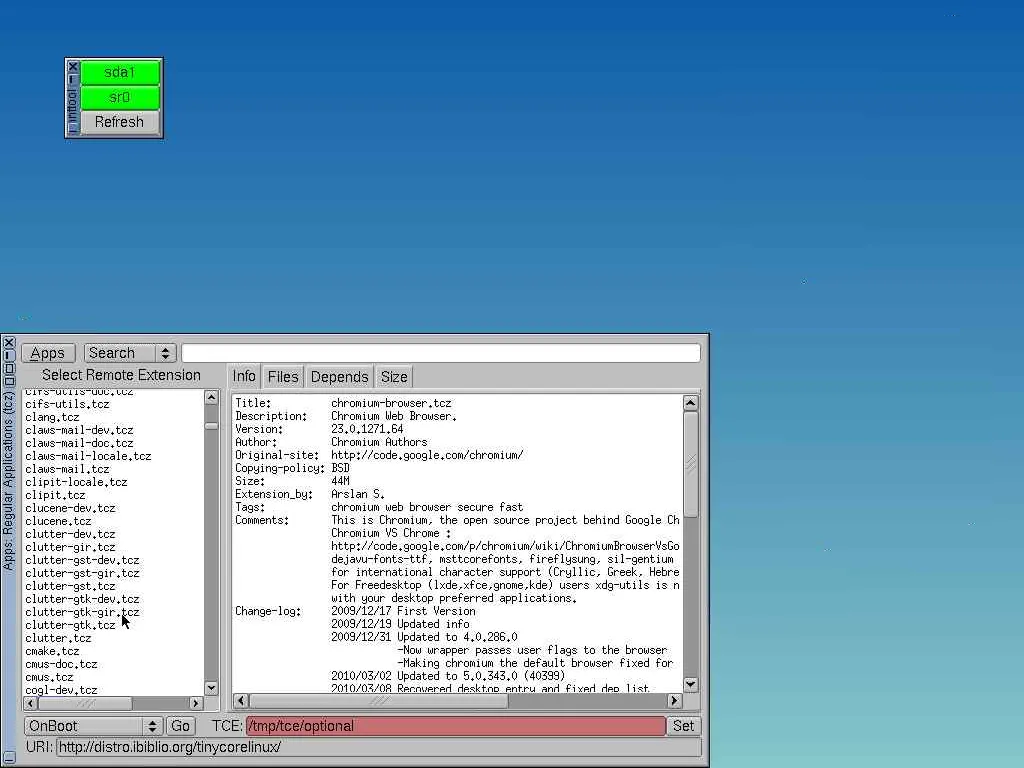The width and height of the screenshot is (1024, 768).
Task: Click the Set button for the TCE directory
Action: (684, 726)
